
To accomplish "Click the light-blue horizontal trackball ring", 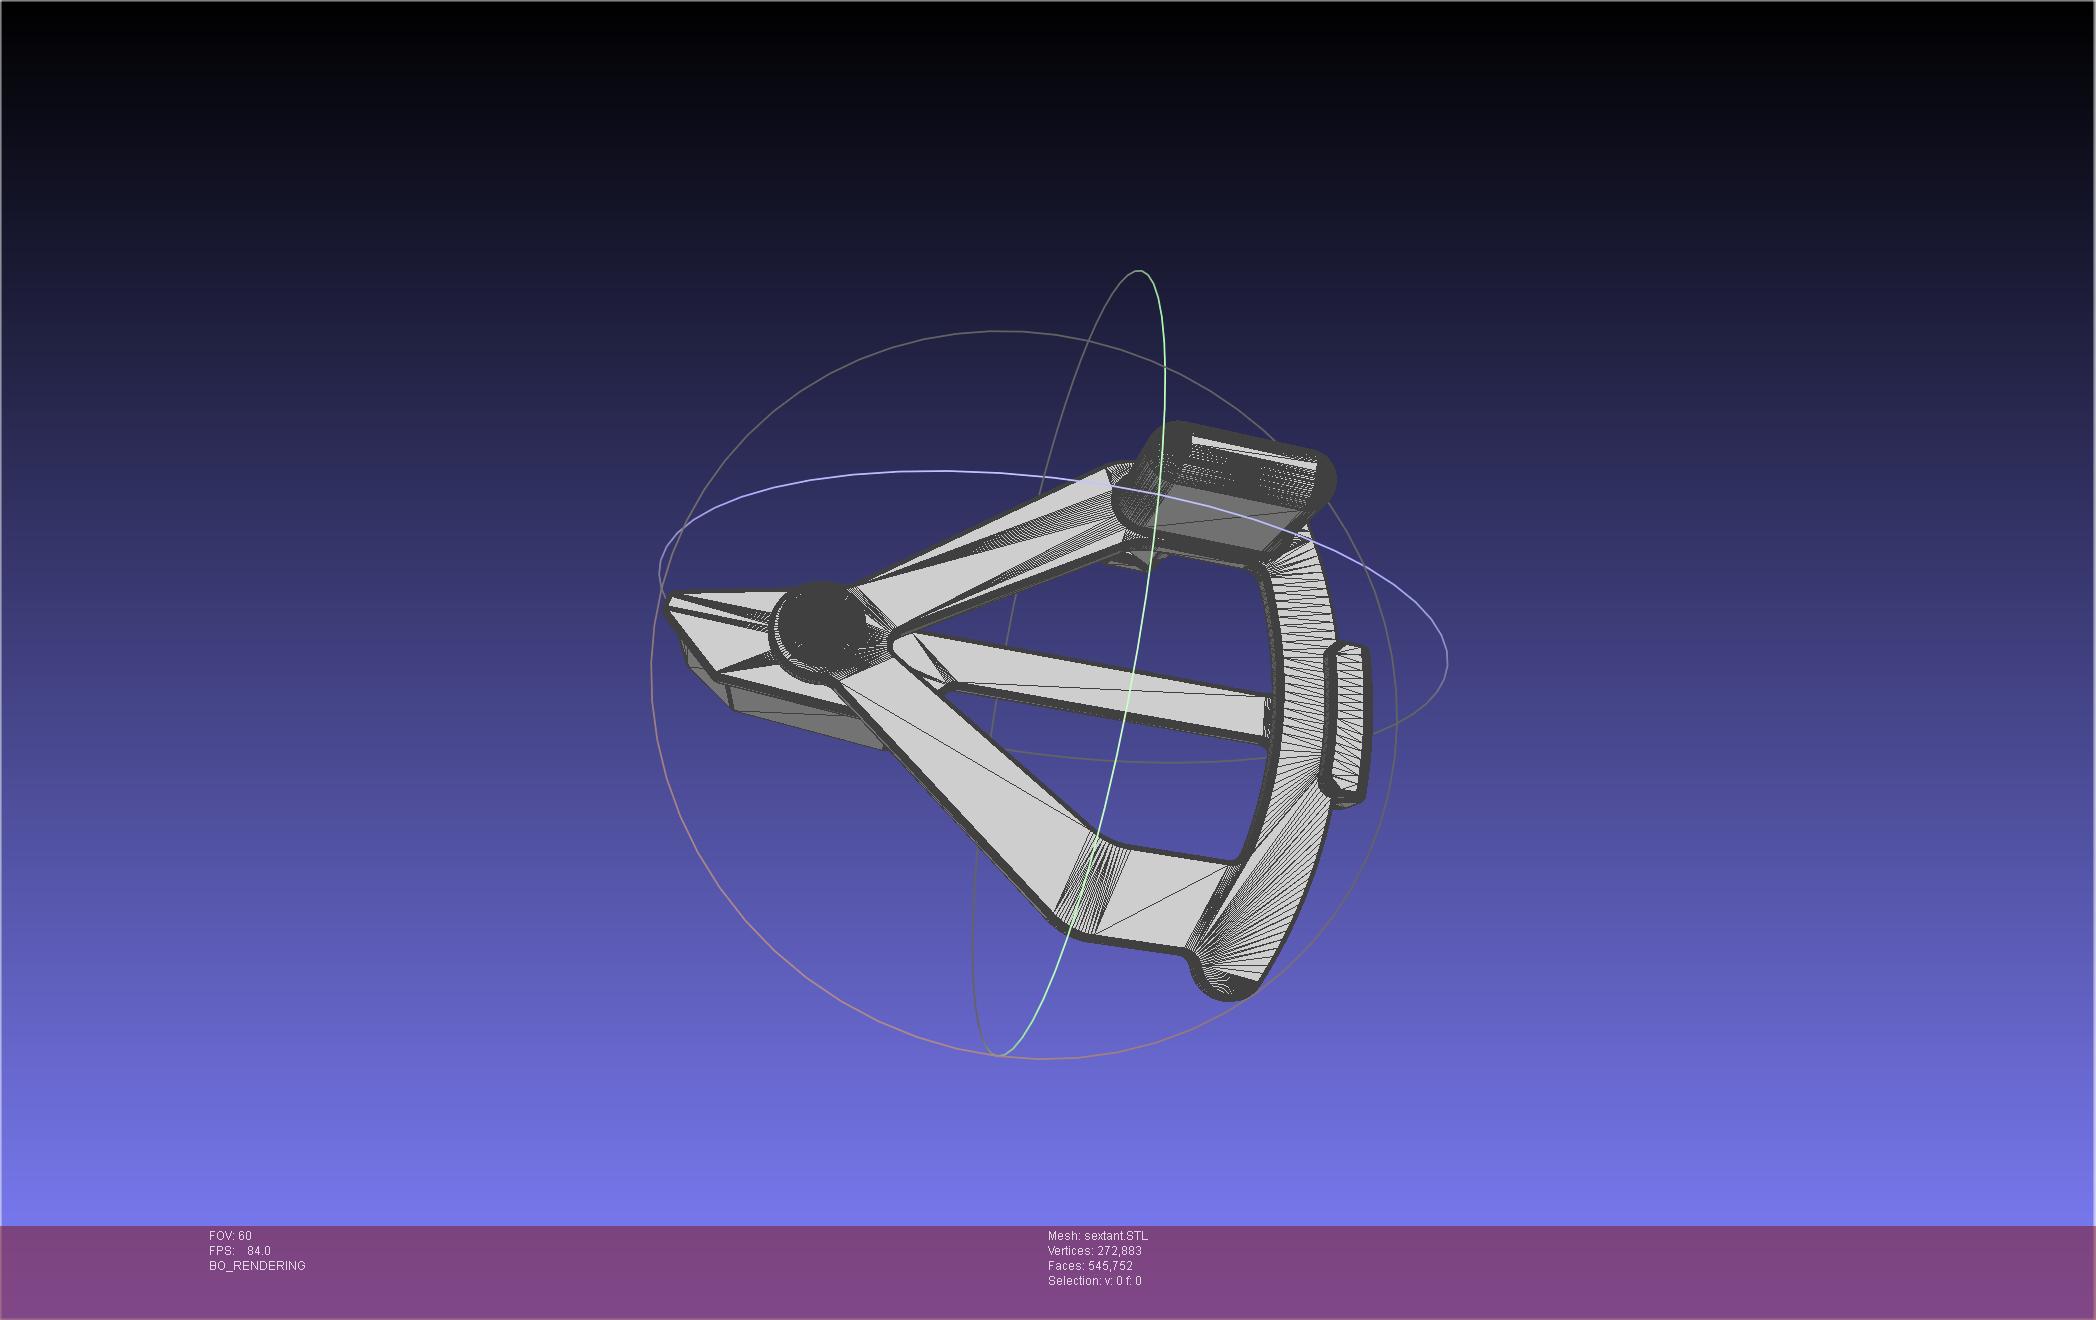I will tap(900, 472).
